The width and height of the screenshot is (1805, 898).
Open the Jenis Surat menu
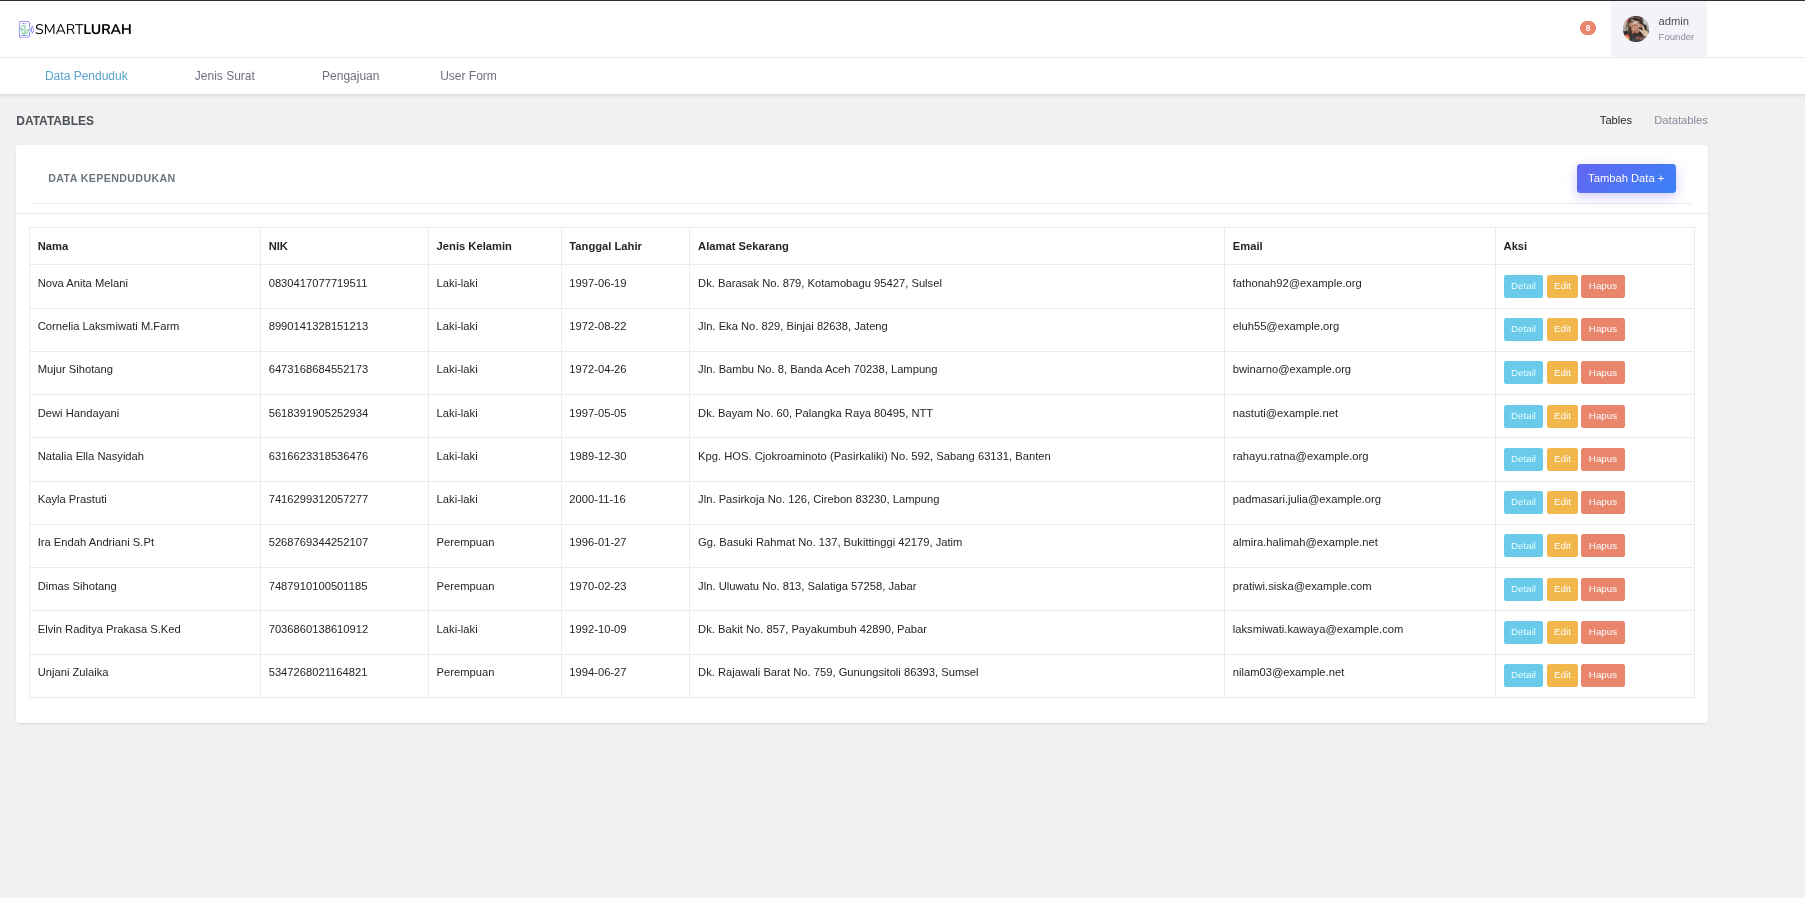(x=224, y=76)
